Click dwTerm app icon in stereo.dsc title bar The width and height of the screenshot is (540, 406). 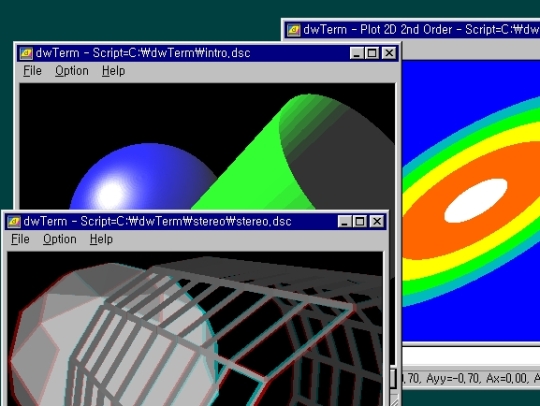pos(14,221)
